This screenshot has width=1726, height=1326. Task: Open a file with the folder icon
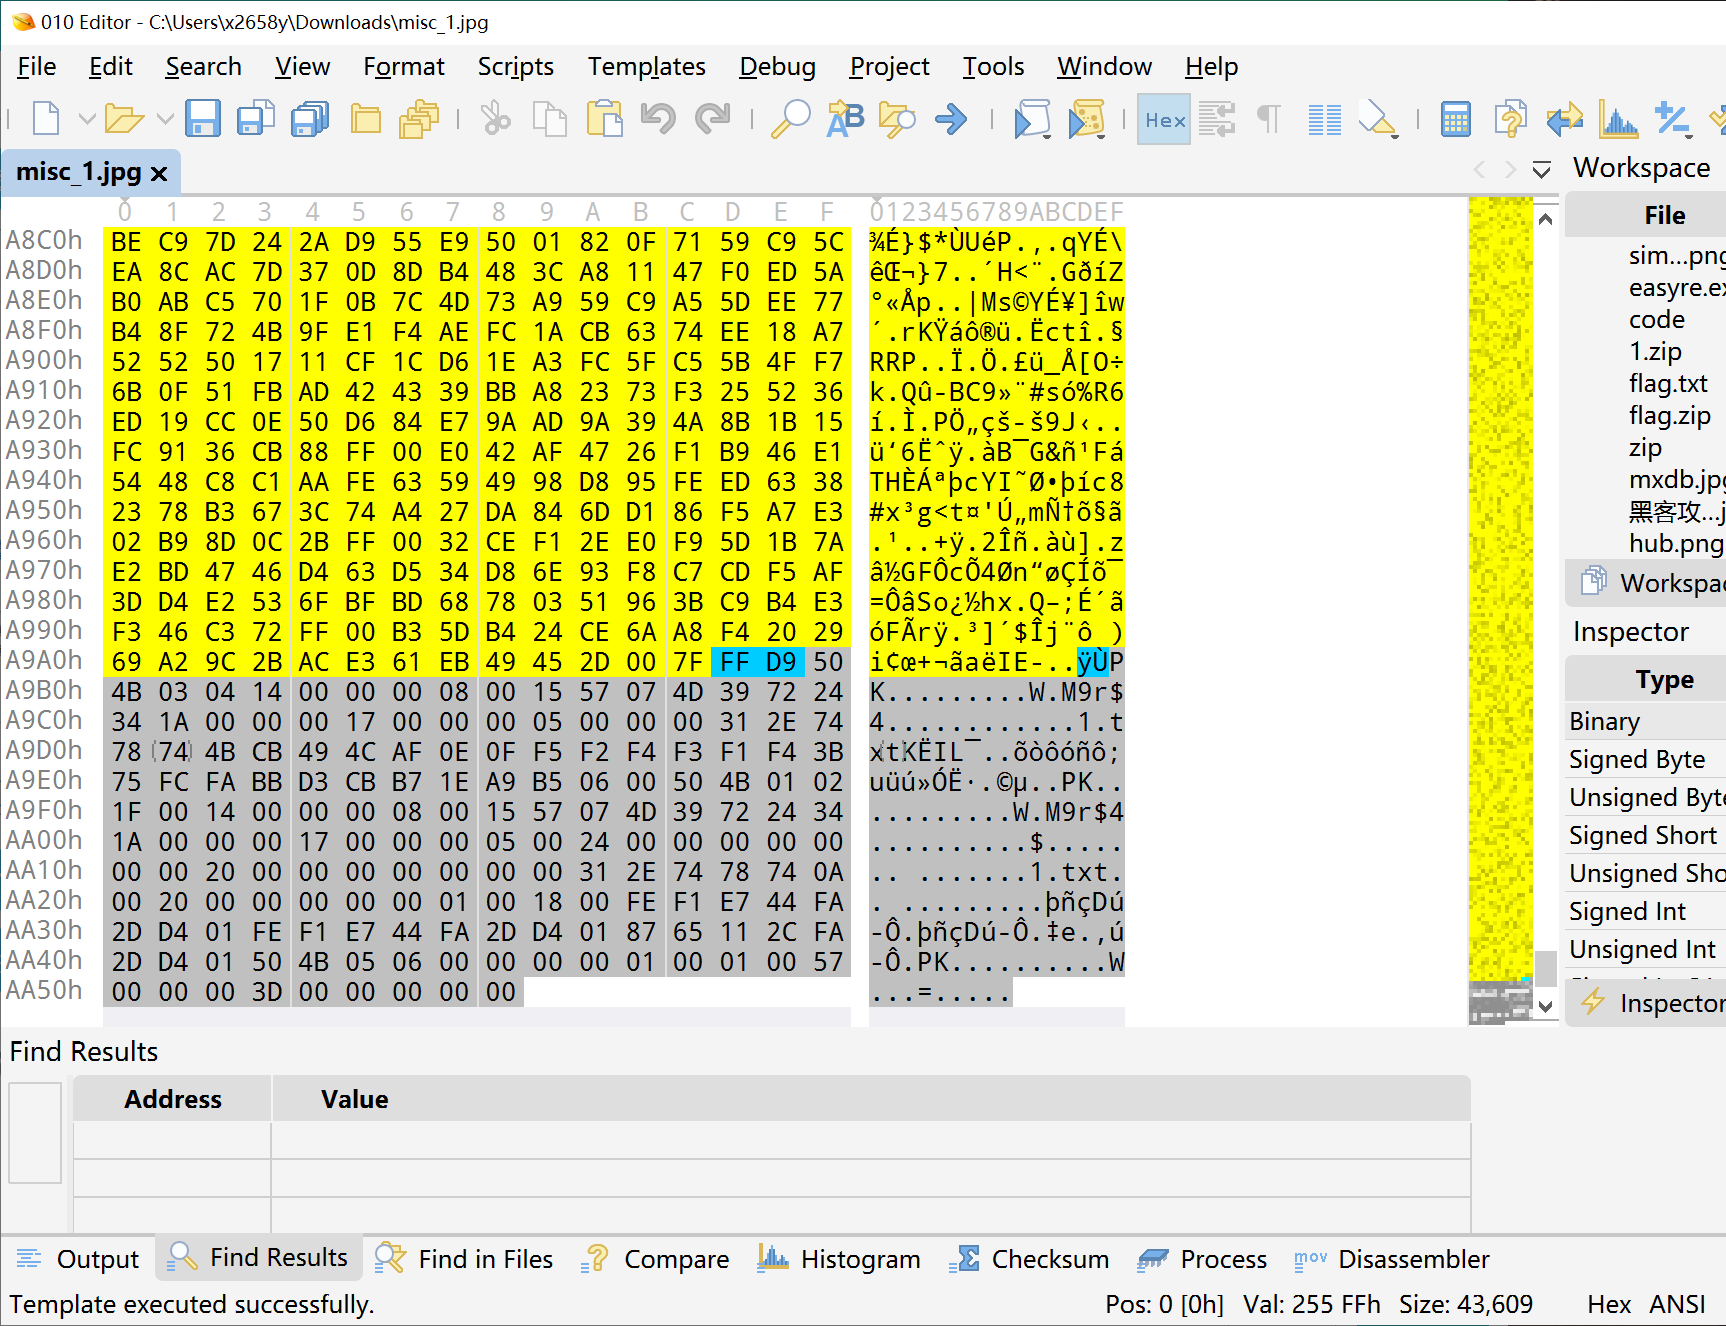[124, 119]
